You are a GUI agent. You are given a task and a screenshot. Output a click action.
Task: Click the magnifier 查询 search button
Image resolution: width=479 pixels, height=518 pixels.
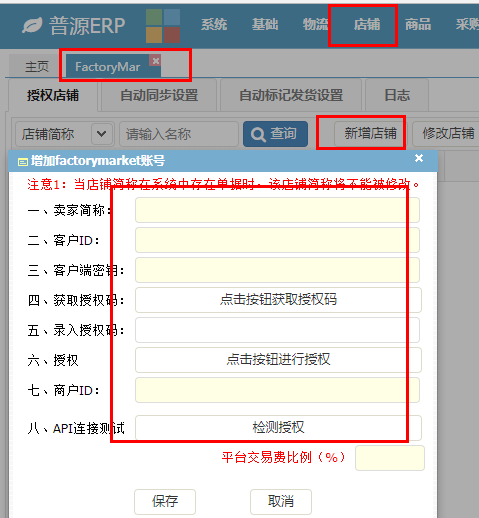275,134
